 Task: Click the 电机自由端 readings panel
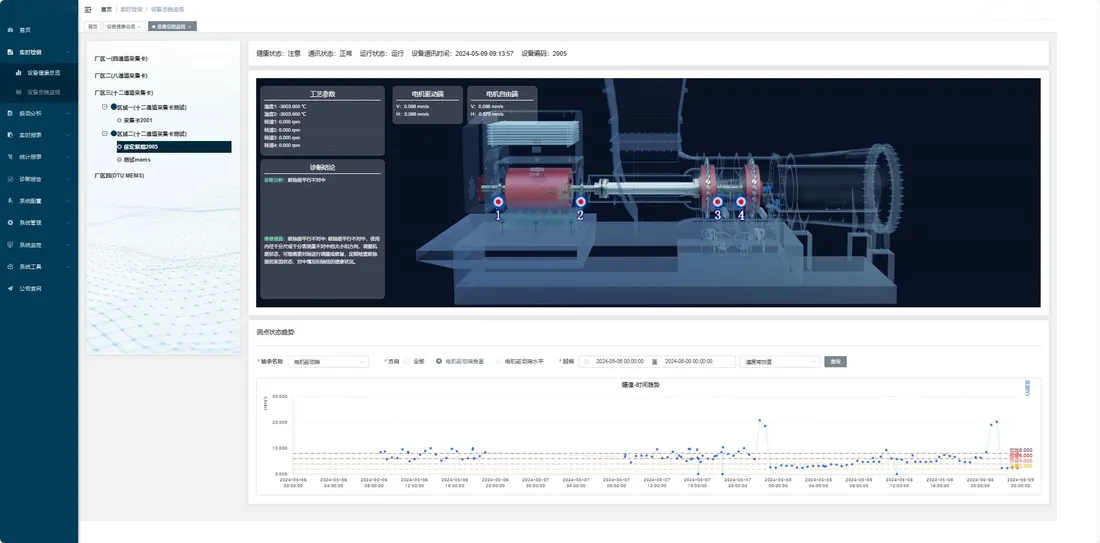point(502,105)
